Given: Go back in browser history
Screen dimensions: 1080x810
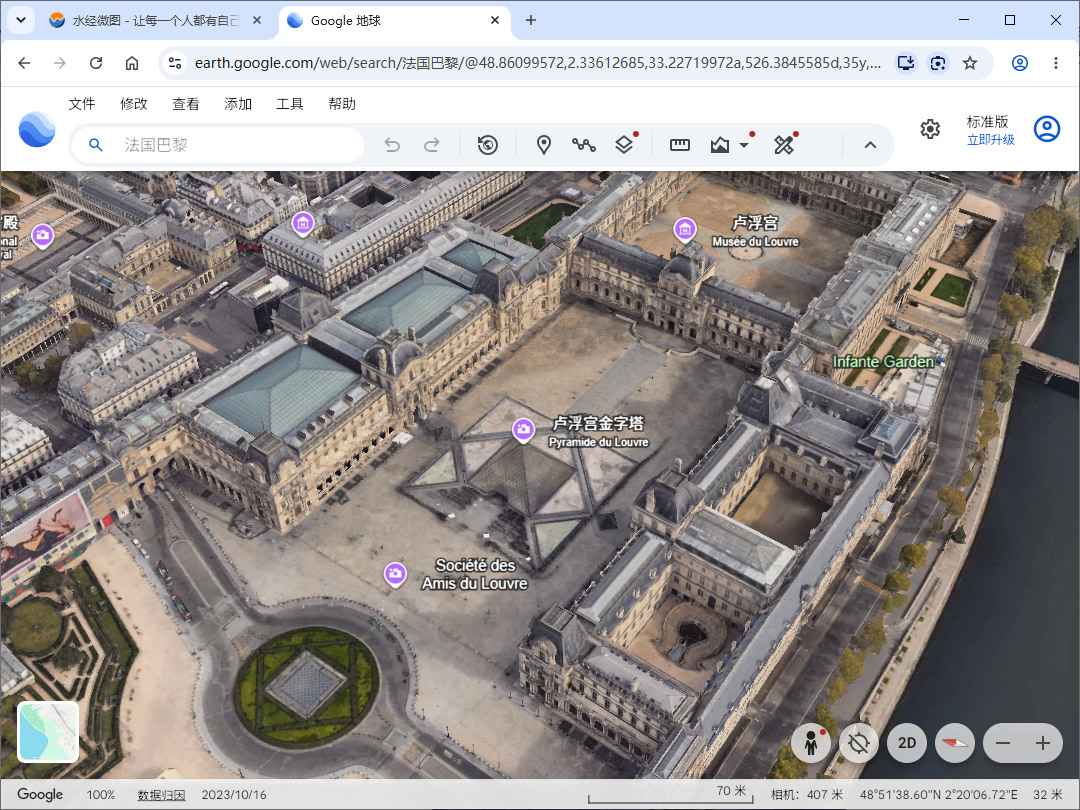Looking at the screenshot, I should (x=24, y=63).
